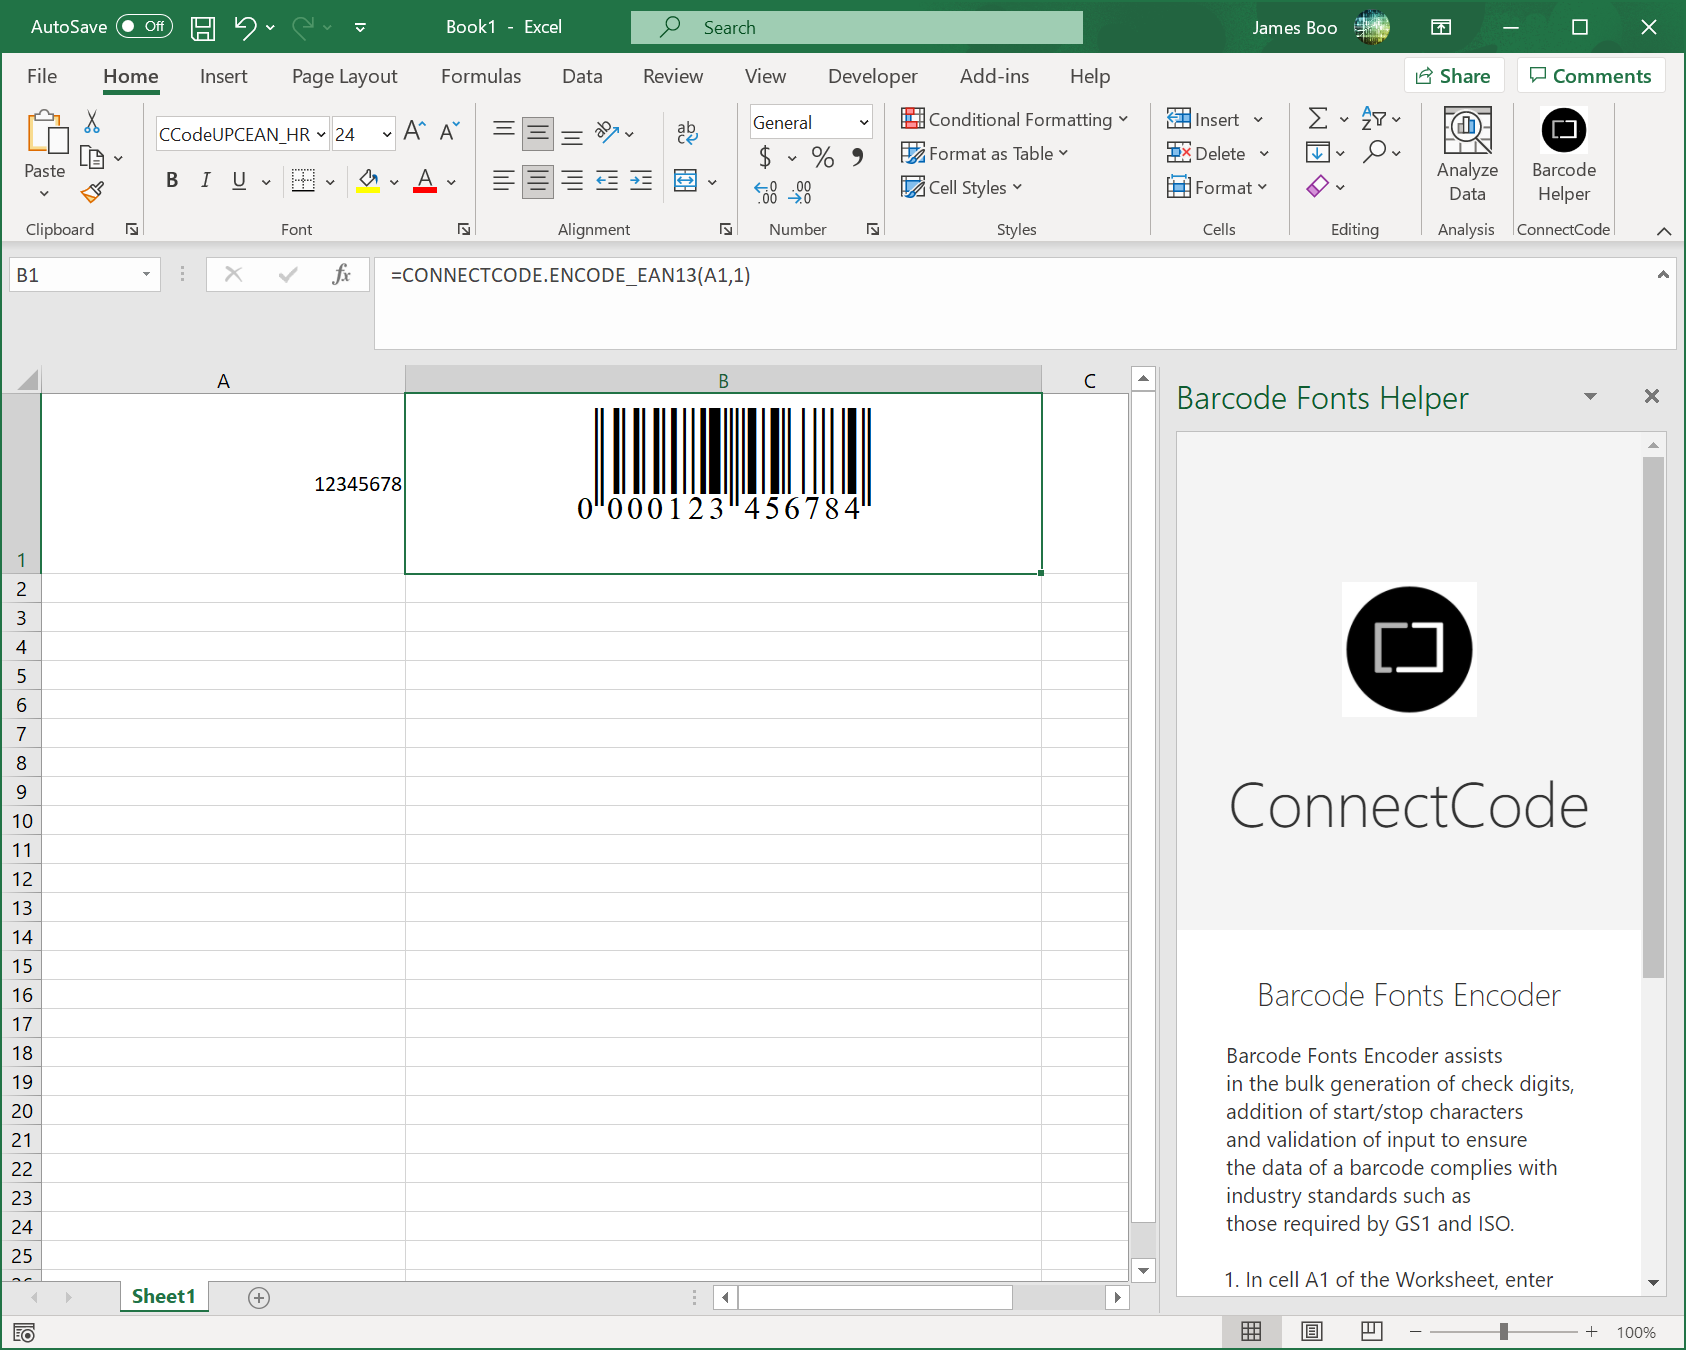Click Decrease Decimal icon
The height and width of the screenshot is (1350, 1686).
pos(800,192)
